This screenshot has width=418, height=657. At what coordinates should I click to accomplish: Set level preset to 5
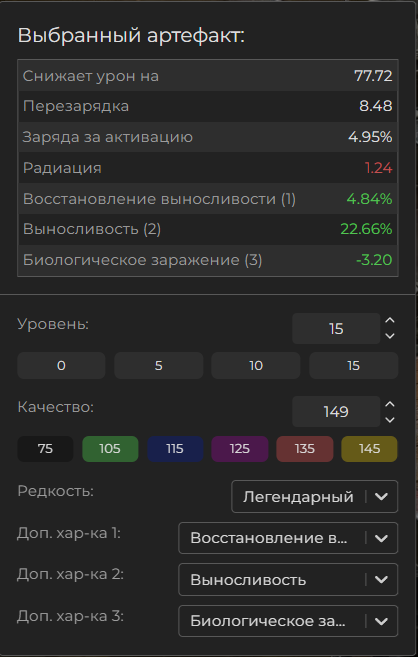click(x=159, y=365)
